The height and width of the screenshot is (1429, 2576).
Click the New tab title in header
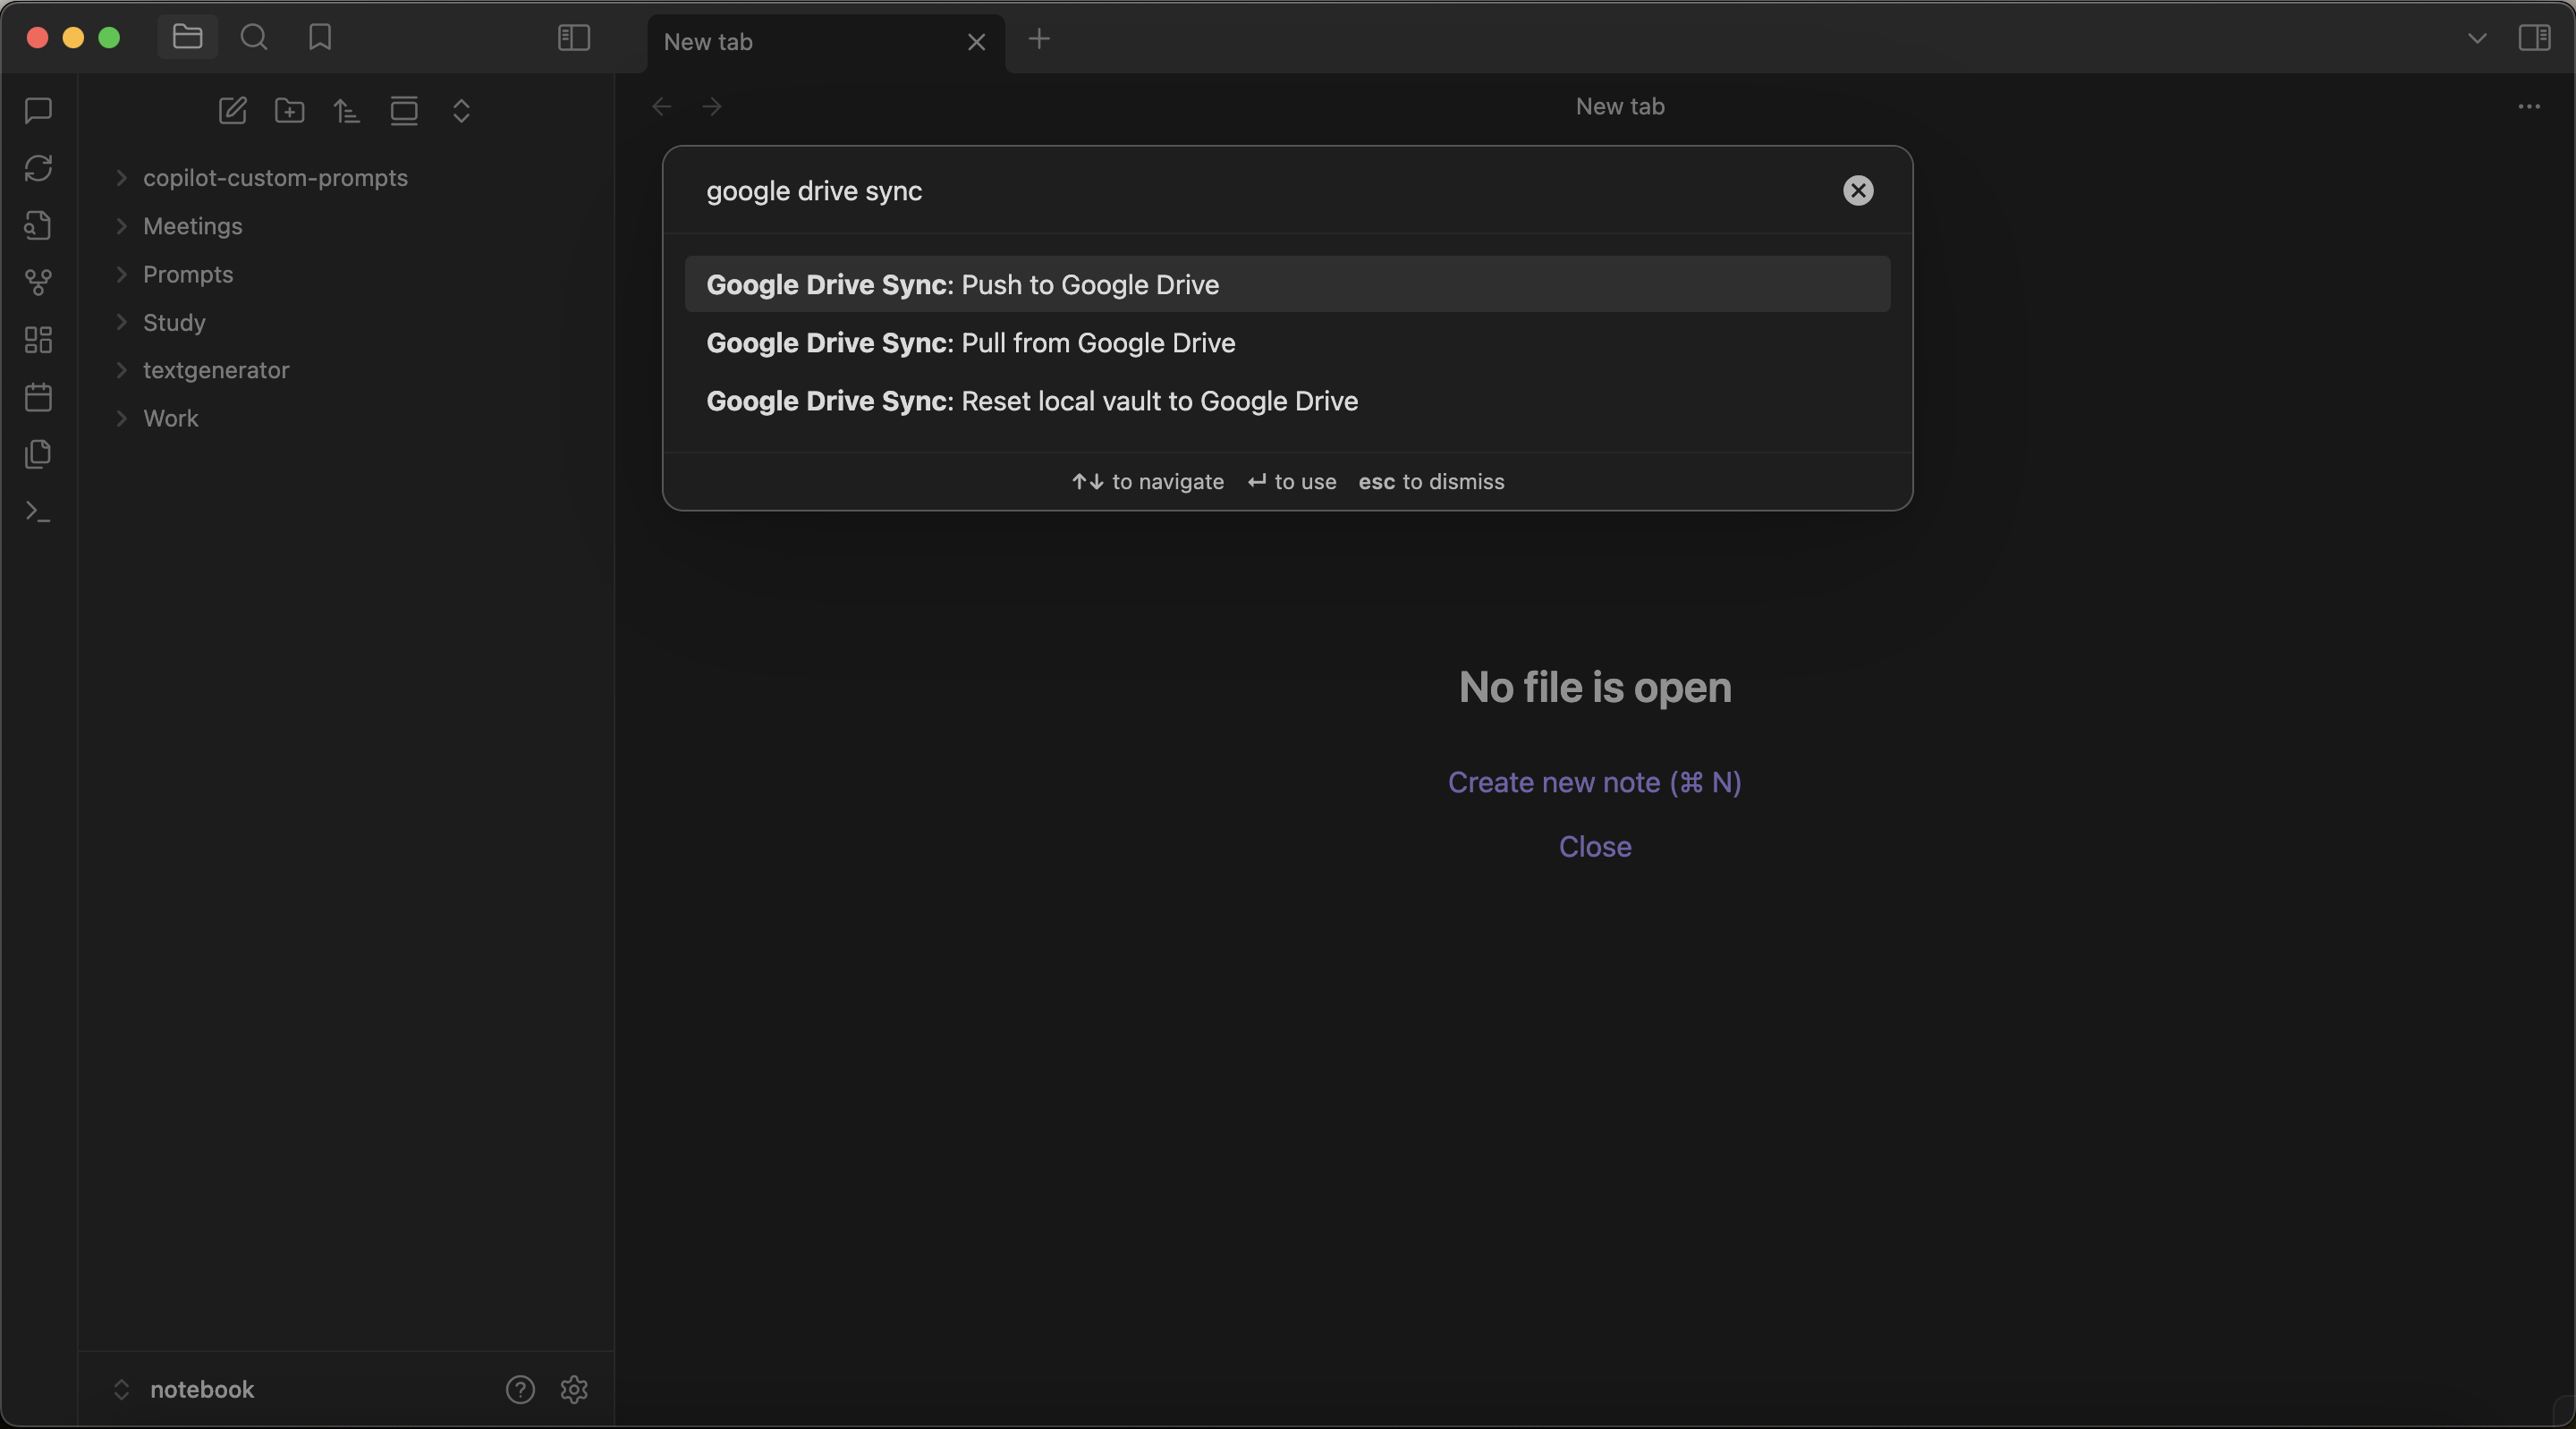1619,107
